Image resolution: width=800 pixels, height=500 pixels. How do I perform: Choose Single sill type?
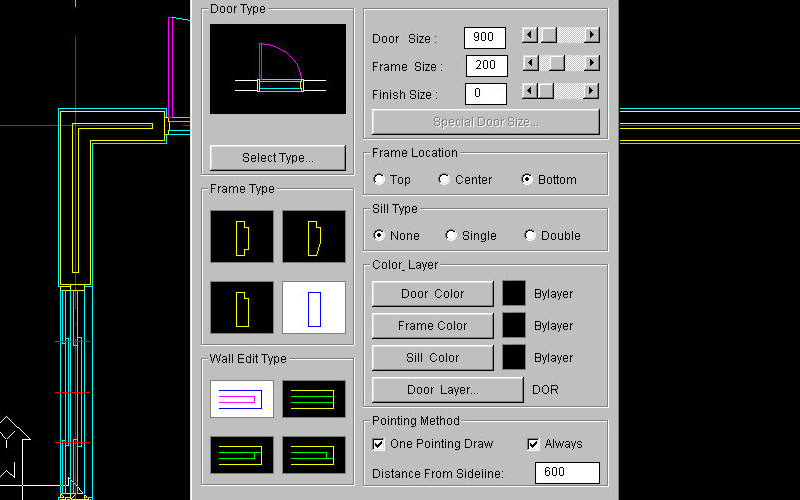[452, 236]
